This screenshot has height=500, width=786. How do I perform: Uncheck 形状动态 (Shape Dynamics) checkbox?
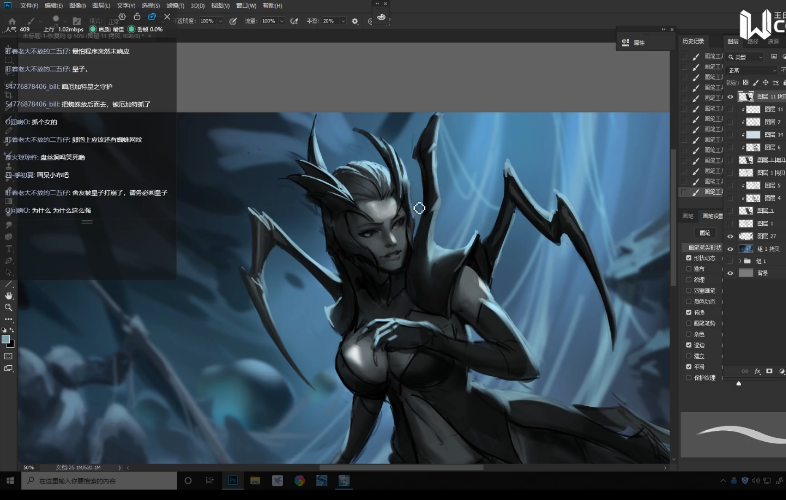(x=689, y=258)
